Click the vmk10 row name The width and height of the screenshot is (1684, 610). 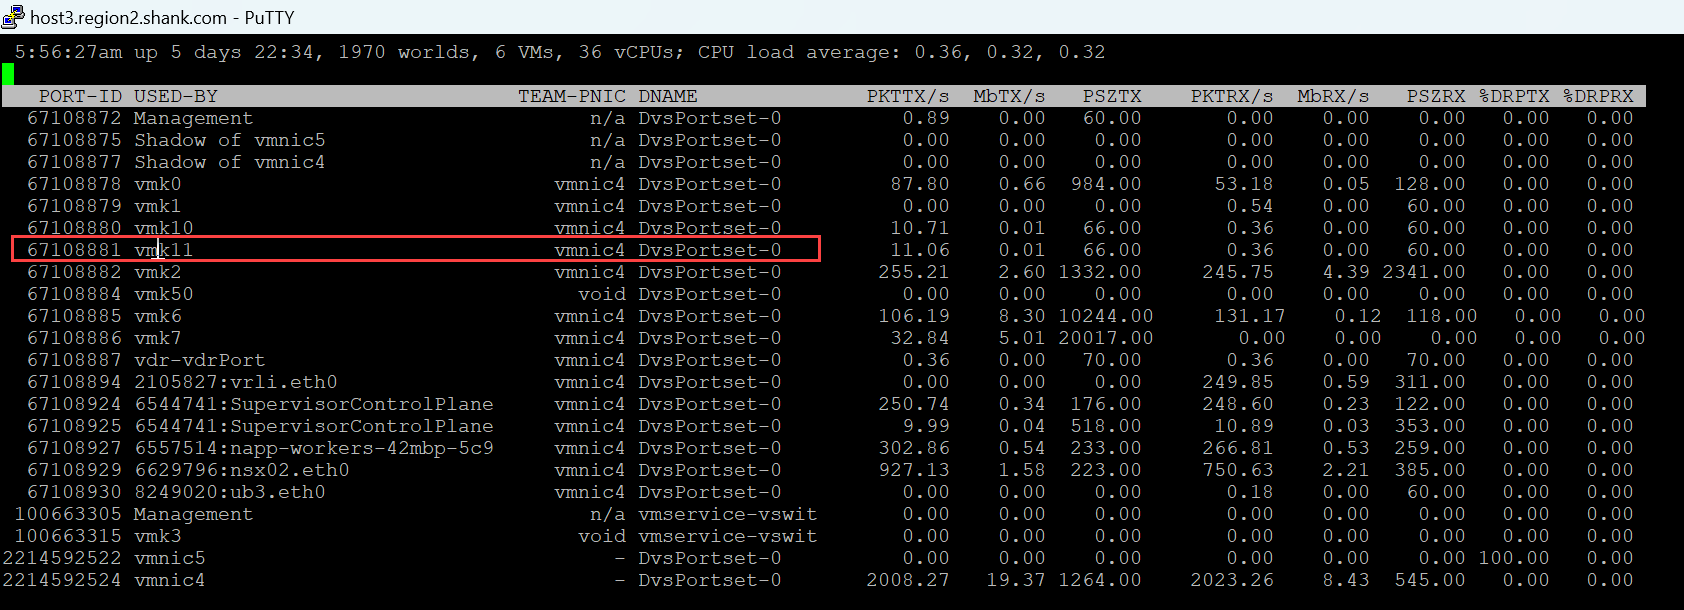pyautogui.click(x=164, y=228)
